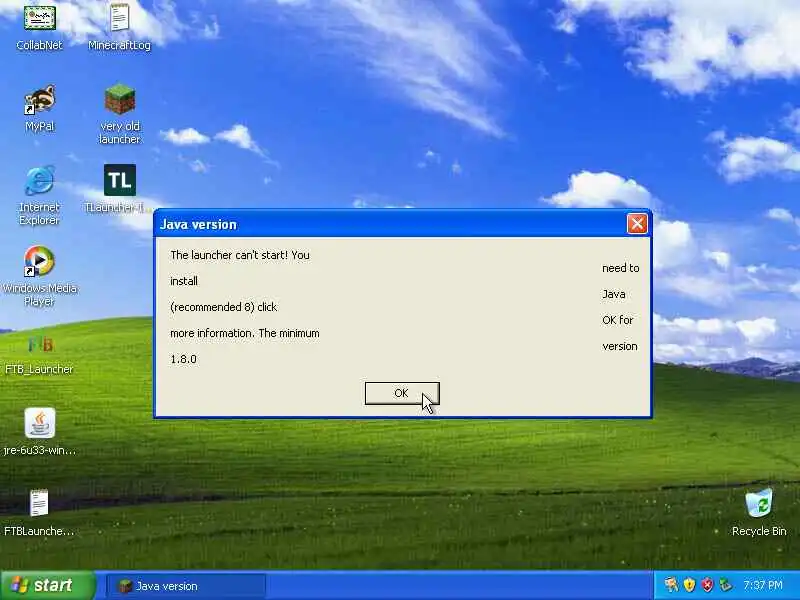Image resolution: width=800 pixels, height=600 pixels.
Task: Select the MyPal browser shortcut
Action: pos(40,109)
